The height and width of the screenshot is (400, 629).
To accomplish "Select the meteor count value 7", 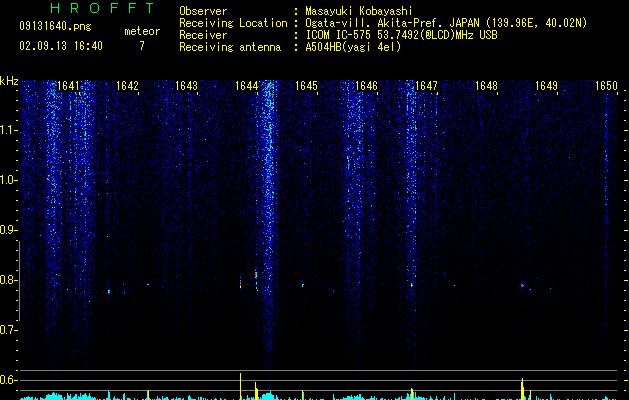I will [x=142, y=46].
